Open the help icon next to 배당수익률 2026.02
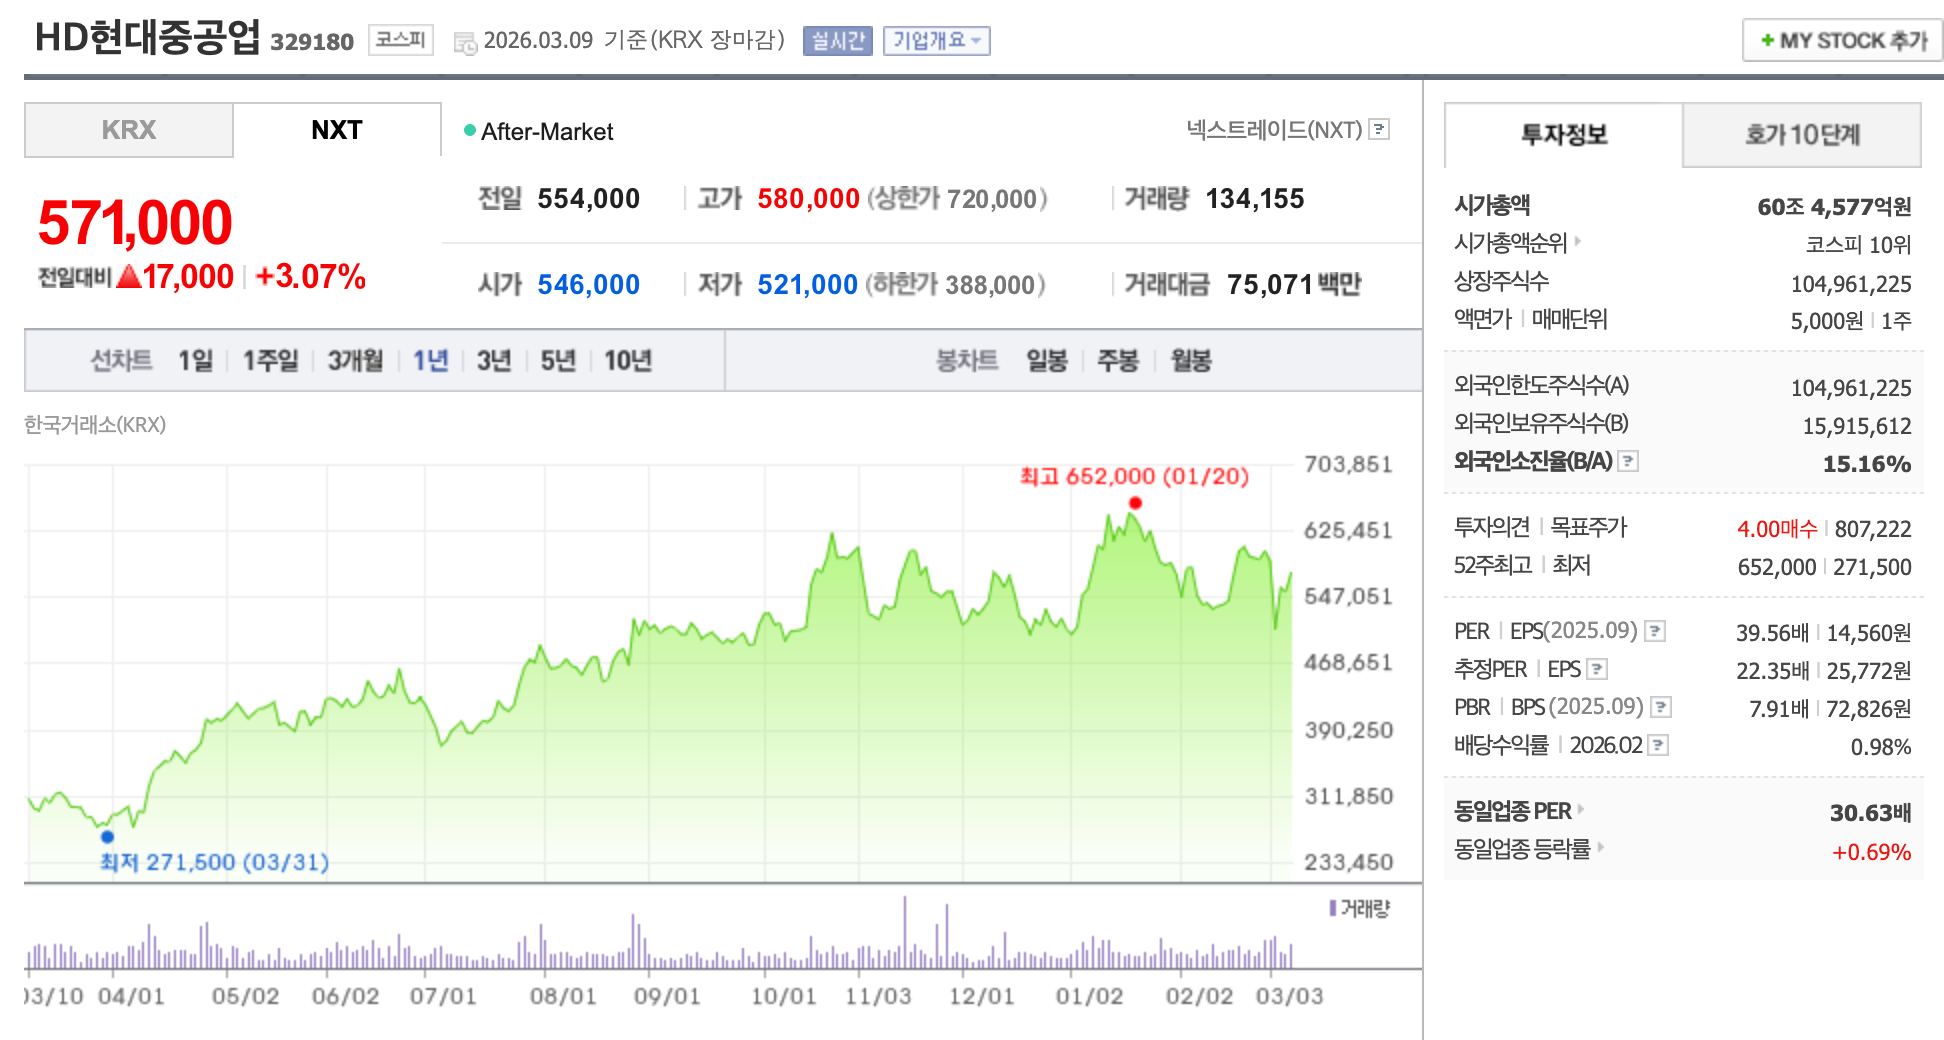Image resolution: width=1944 pixels, height=1040 pixels. click(1658, 745)
